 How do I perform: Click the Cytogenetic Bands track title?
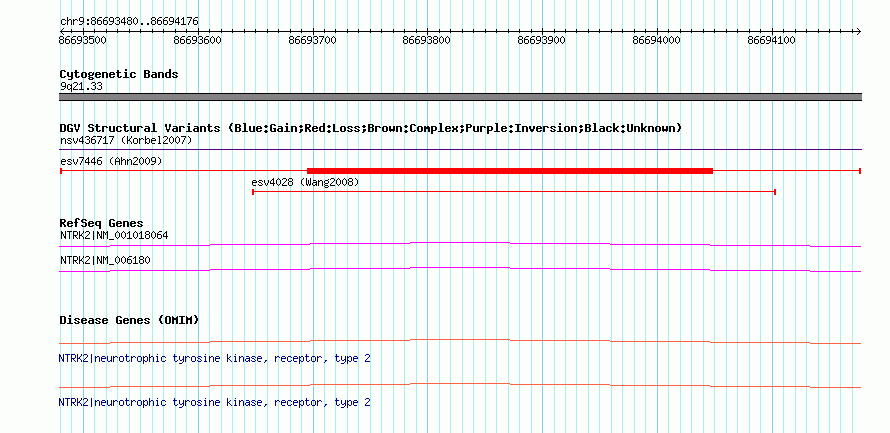119,74
